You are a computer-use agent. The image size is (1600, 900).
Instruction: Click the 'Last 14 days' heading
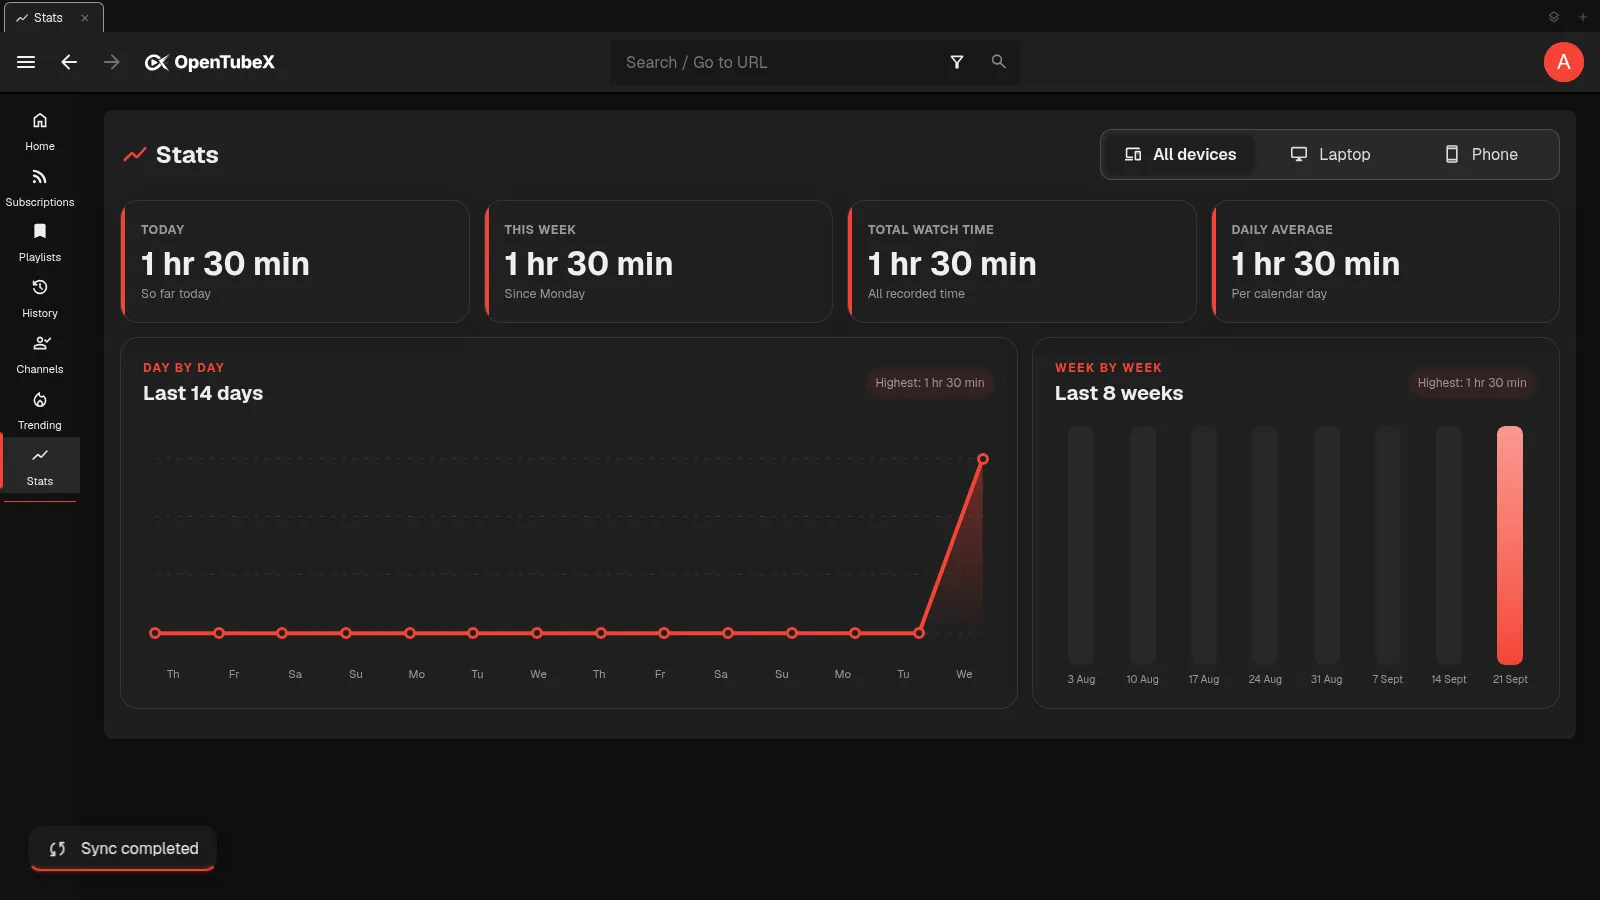(x=203, y=393)
